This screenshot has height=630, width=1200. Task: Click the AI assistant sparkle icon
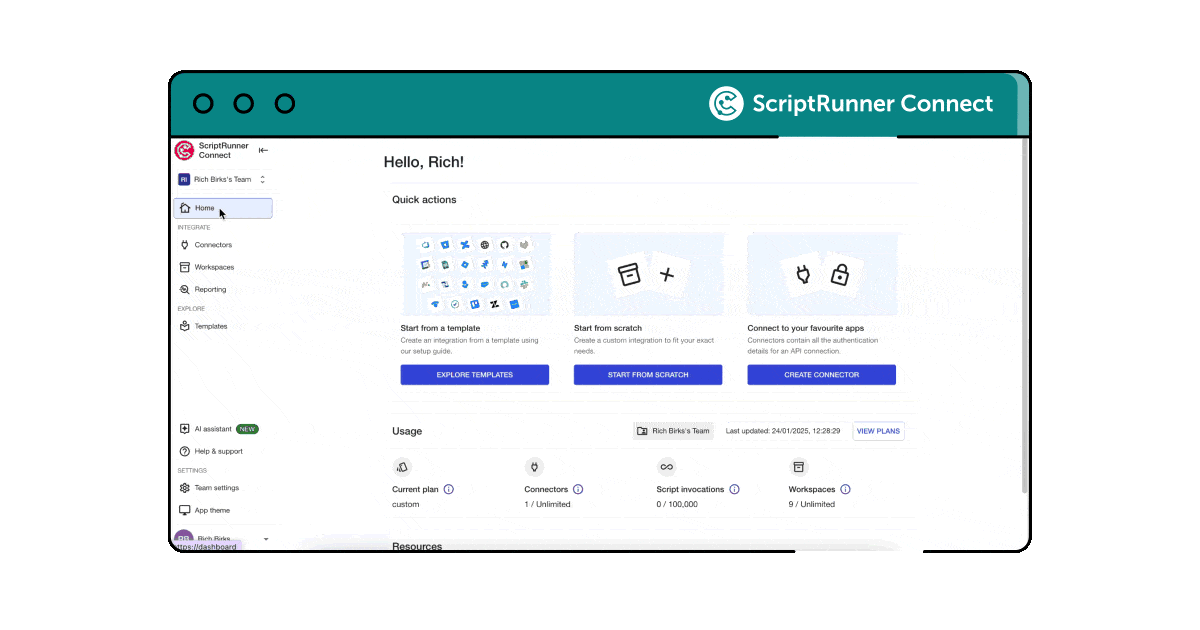[184, 429]
